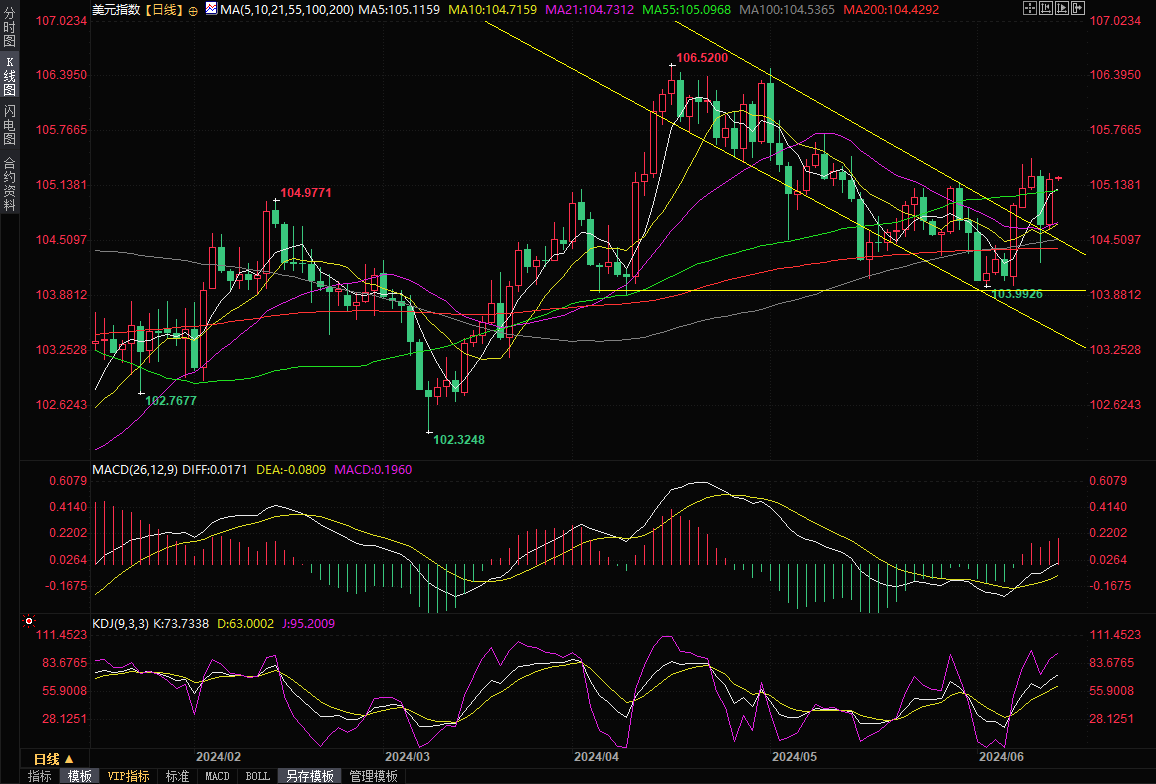
Task: Click the red arrow at latest candle
Action: tap(1058, 178)
